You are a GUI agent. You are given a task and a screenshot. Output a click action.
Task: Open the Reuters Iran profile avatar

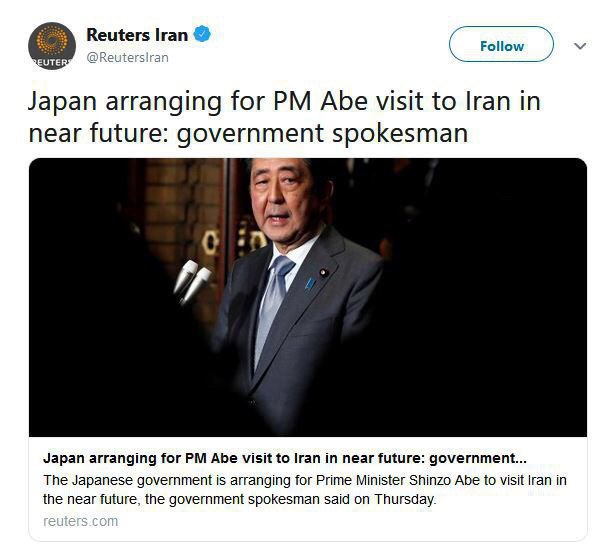pyautogui.click(x=52, y=46)
